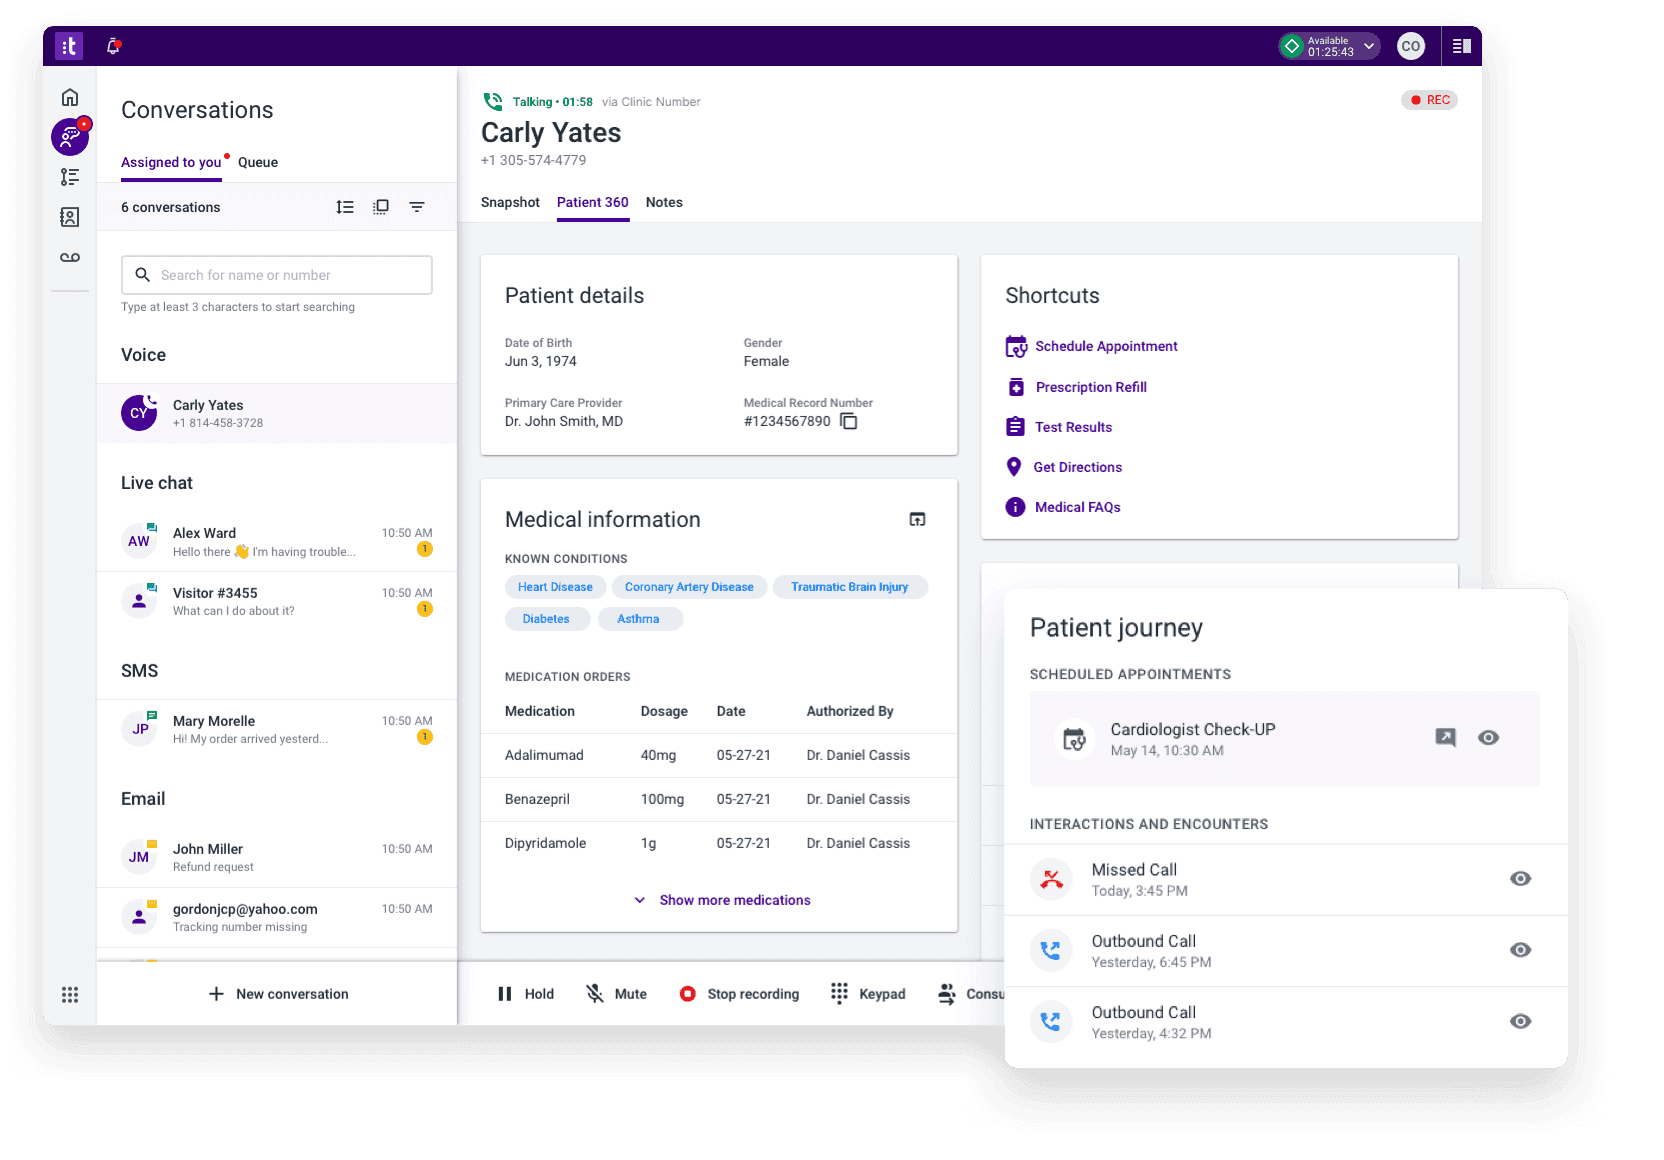Image resolution: width=1664 pixels, height=1160 pixels.
Task: Switch to the Queue tab
Action: coord(258,162)
